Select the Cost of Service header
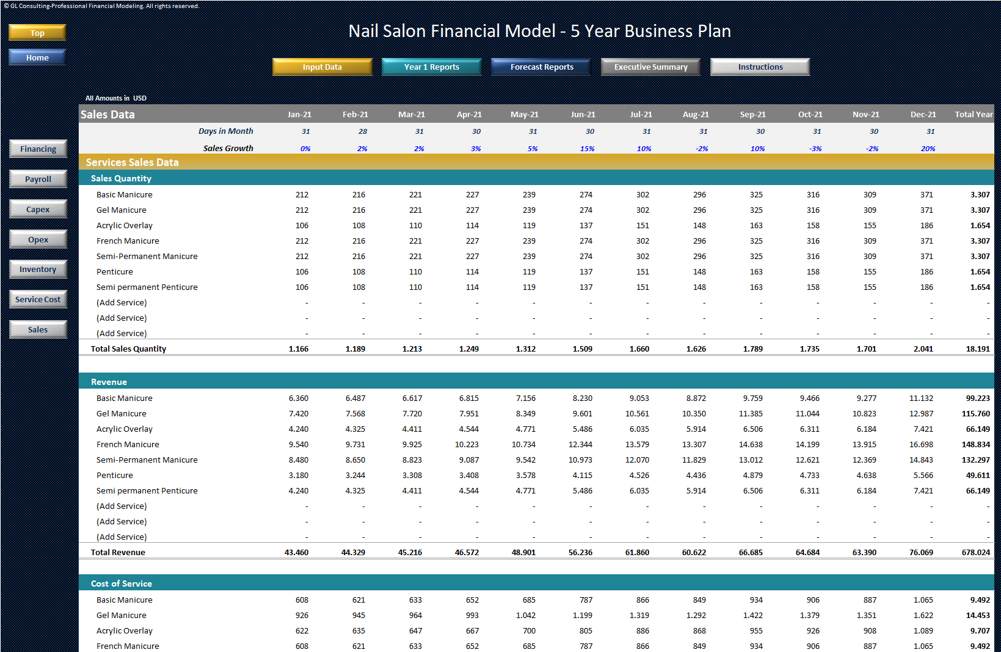Viewport: 1001px width, 652px height. pos(536,584)
